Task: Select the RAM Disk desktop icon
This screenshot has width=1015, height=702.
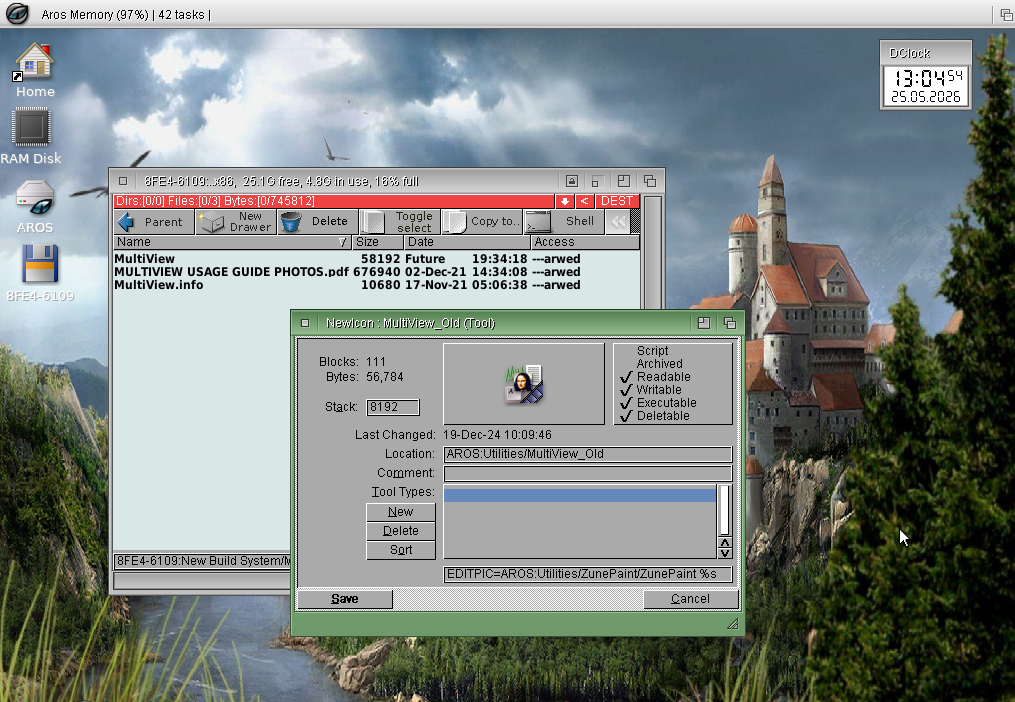Action: 30,137
